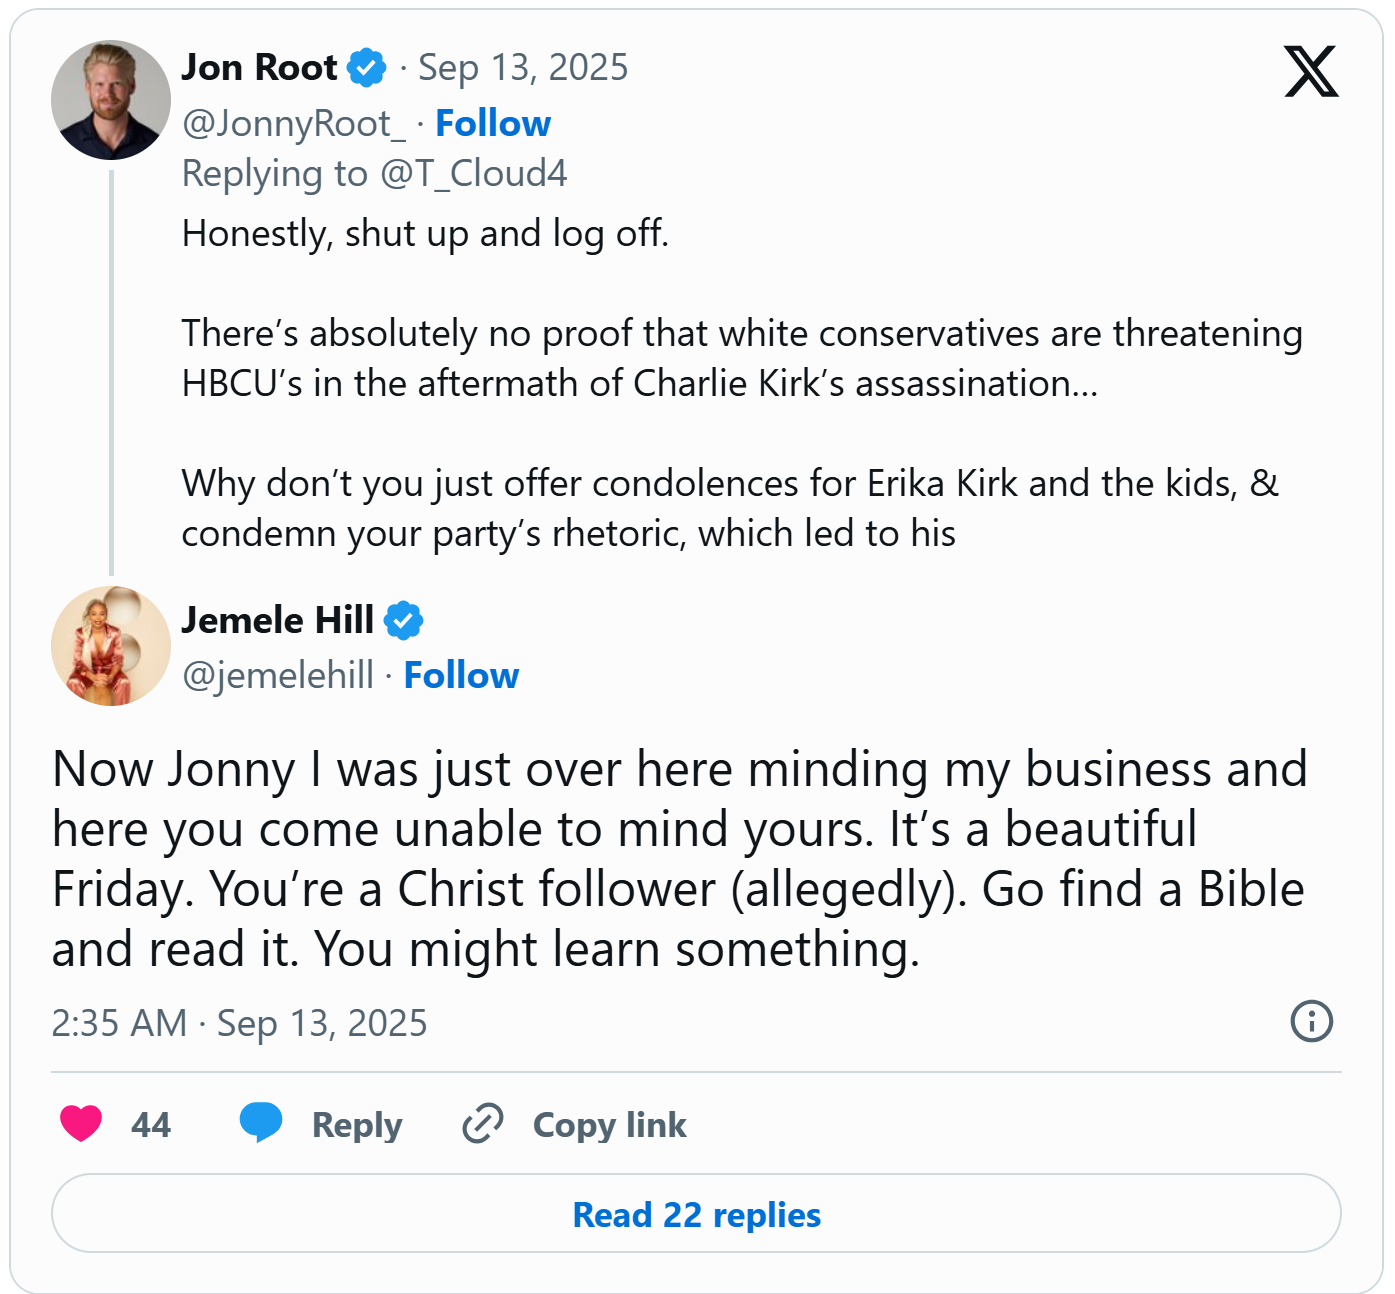Like the tweet with heart icon
Image resolution: width=1395 pixels, height=1294 pixels.
coord(81,1124)
